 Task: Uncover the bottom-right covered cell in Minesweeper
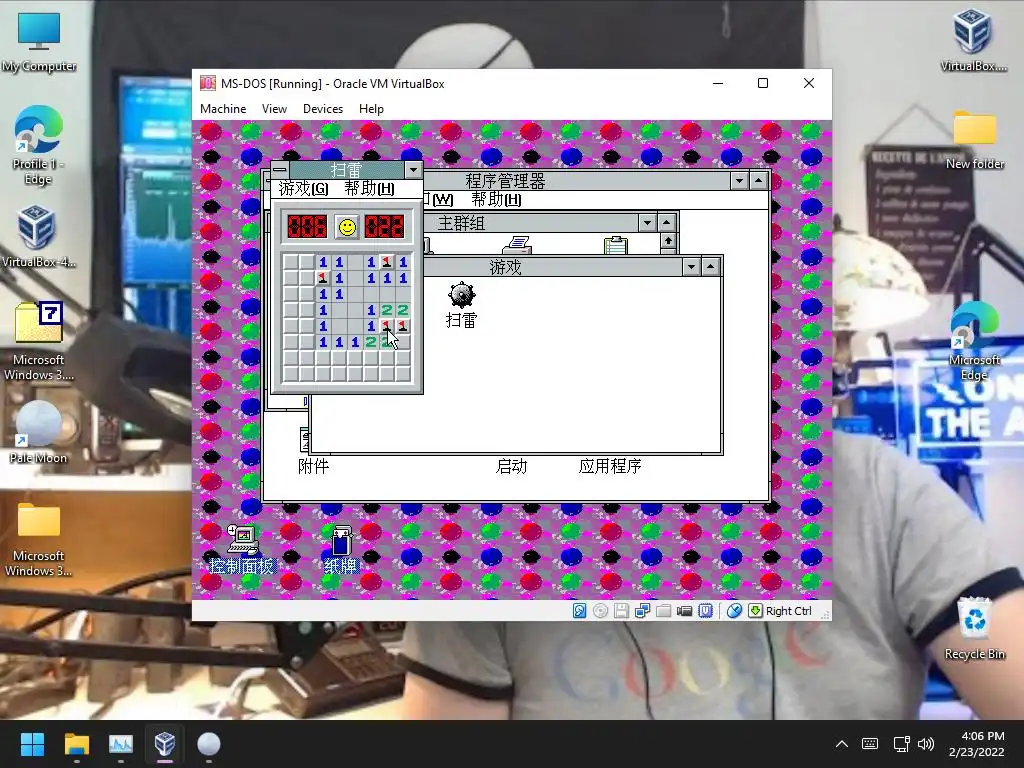[403, 374]
